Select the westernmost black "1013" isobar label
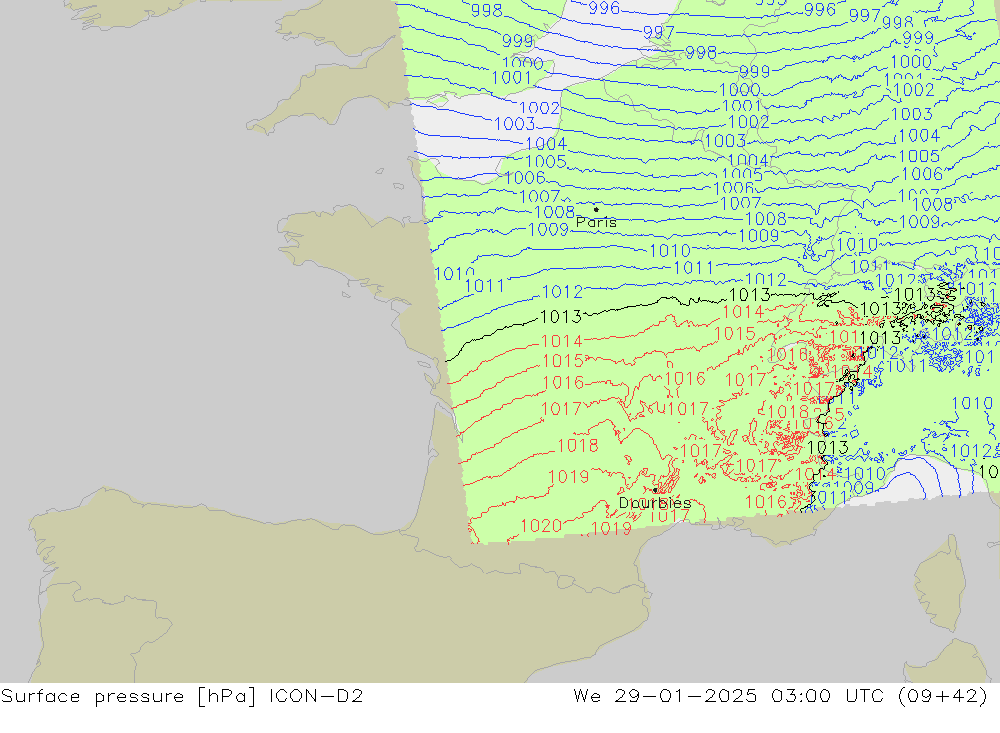Image resolution: width=1000 pixels, height=733 pixels. 561,316
